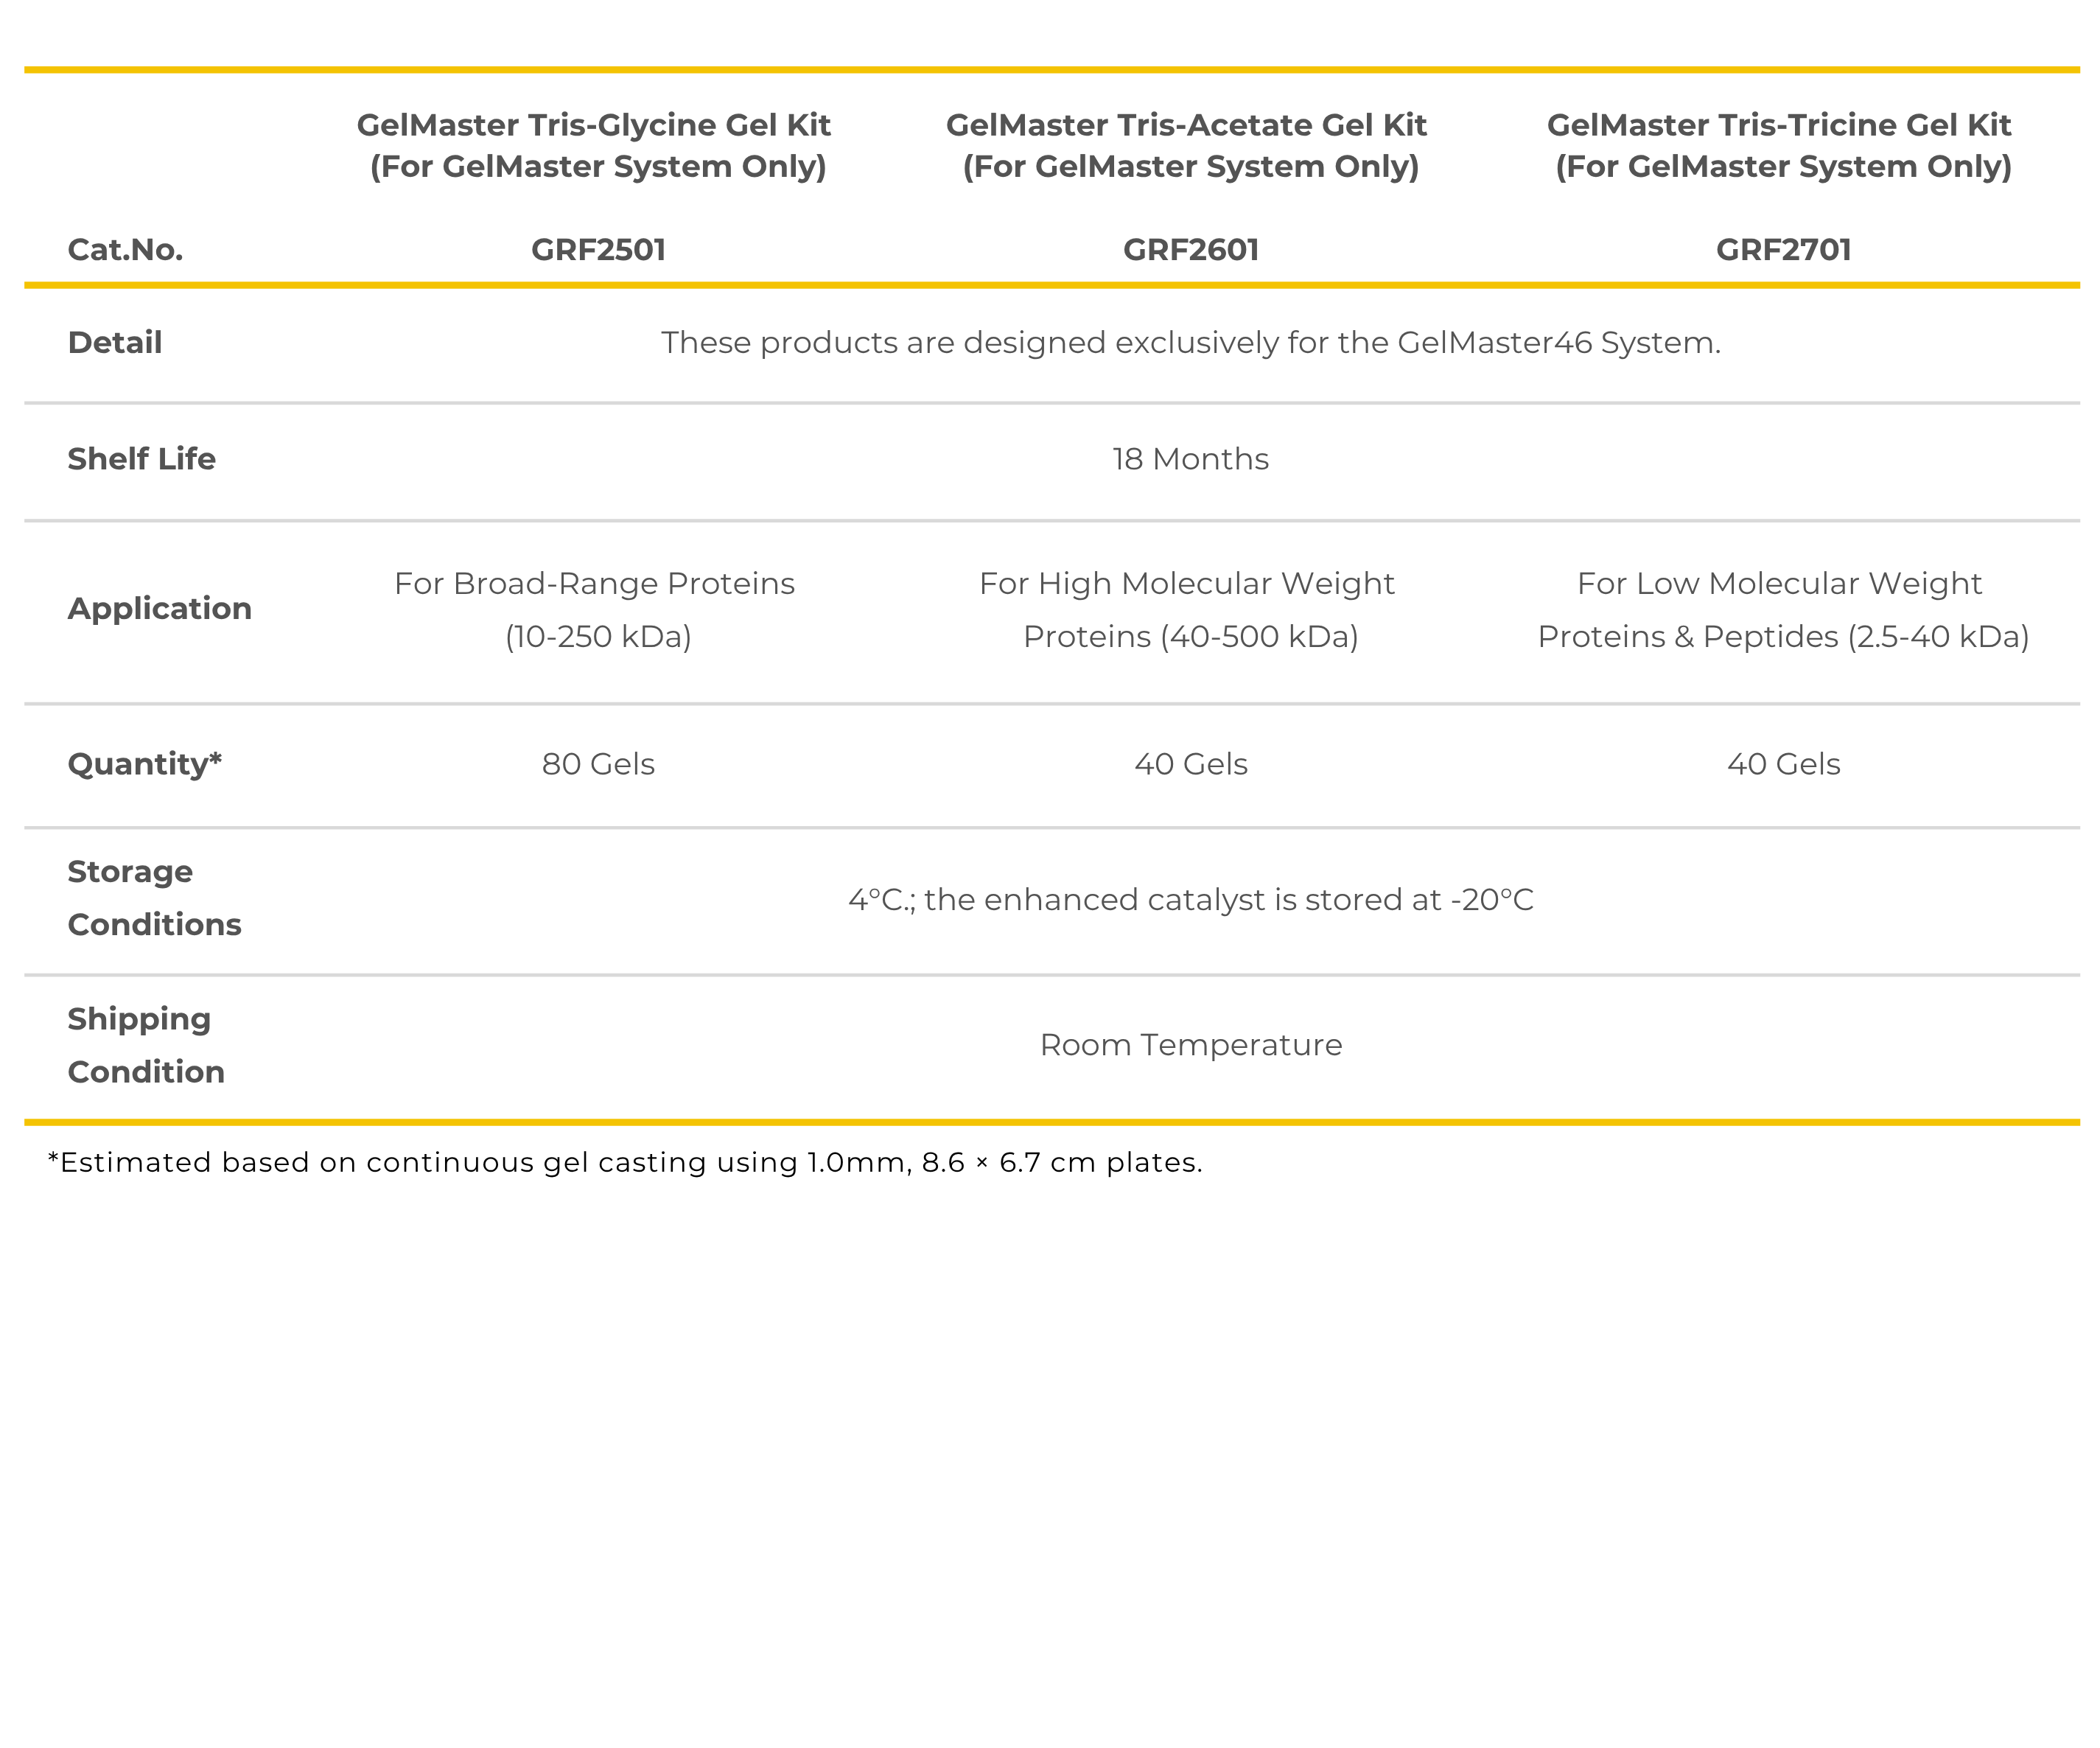Viewport: 2100px width, 1748px height.
Task: Click the Shipping Condition row label
Action: pos(146,1044)
